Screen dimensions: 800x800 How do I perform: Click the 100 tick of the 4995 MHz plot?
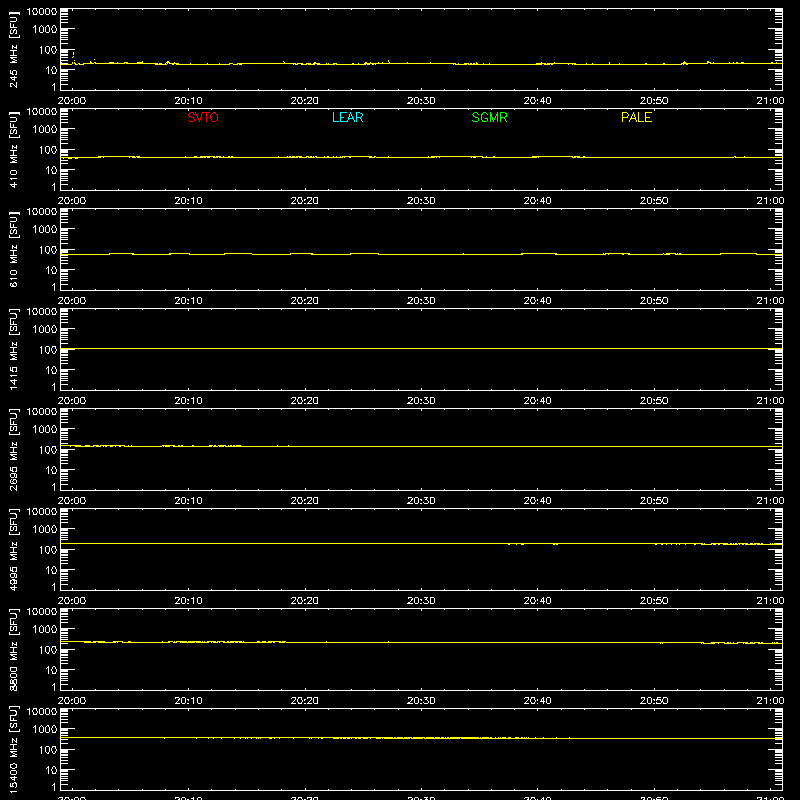[48, 550]
